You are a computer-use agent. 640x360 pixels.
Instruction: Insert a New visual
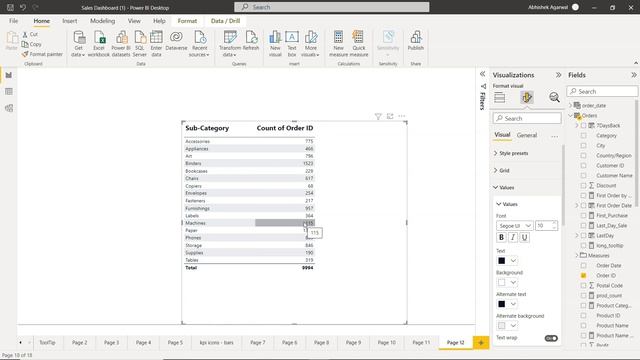(x=275, y=44)
